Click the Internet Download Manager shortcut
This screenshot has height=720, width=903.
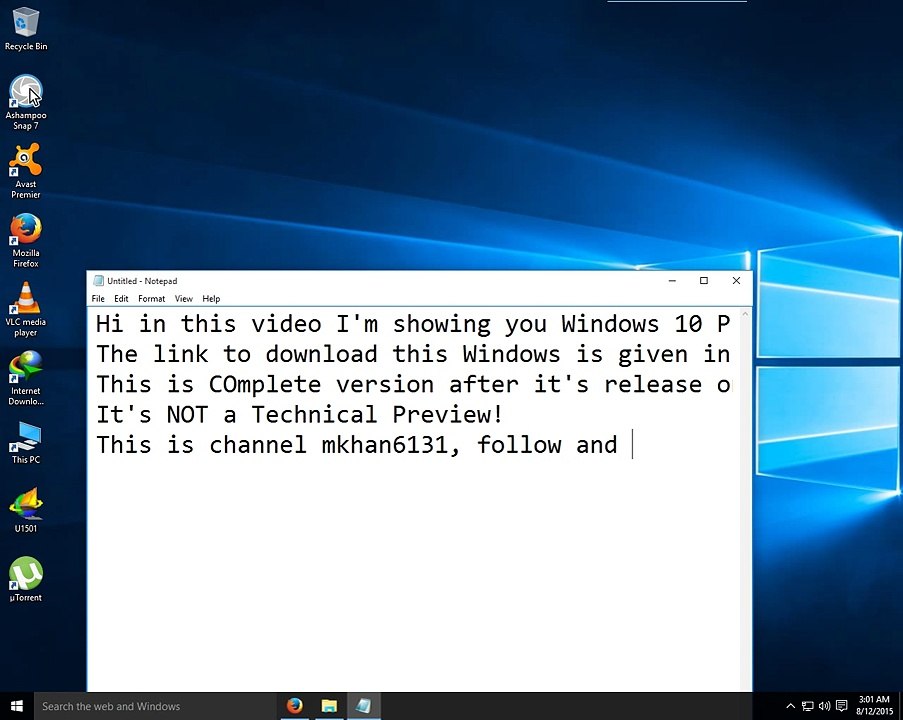tap(26, 378)
